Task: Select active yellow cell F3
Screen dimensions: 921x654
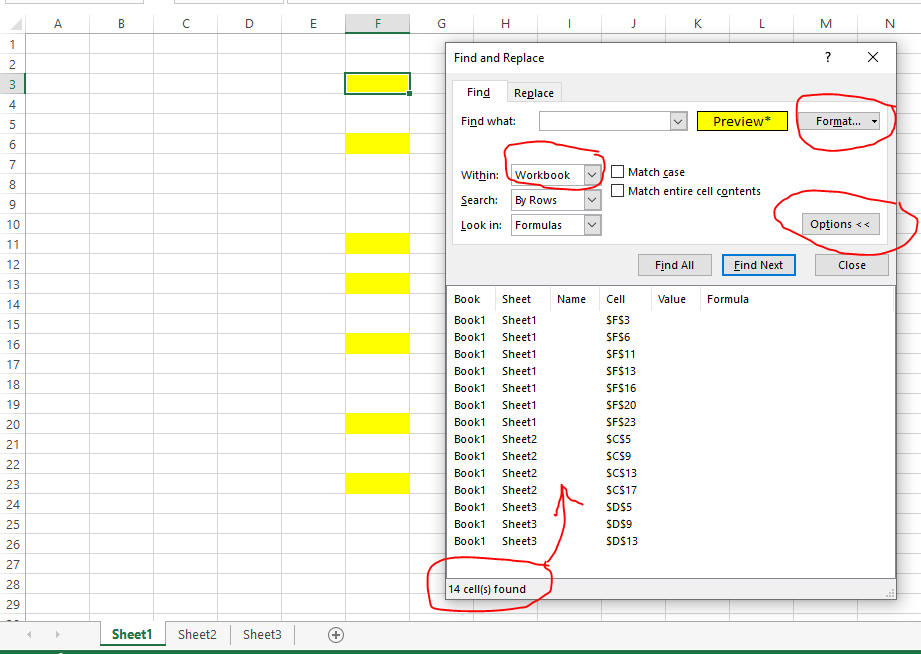Action: tap(377, 83)
